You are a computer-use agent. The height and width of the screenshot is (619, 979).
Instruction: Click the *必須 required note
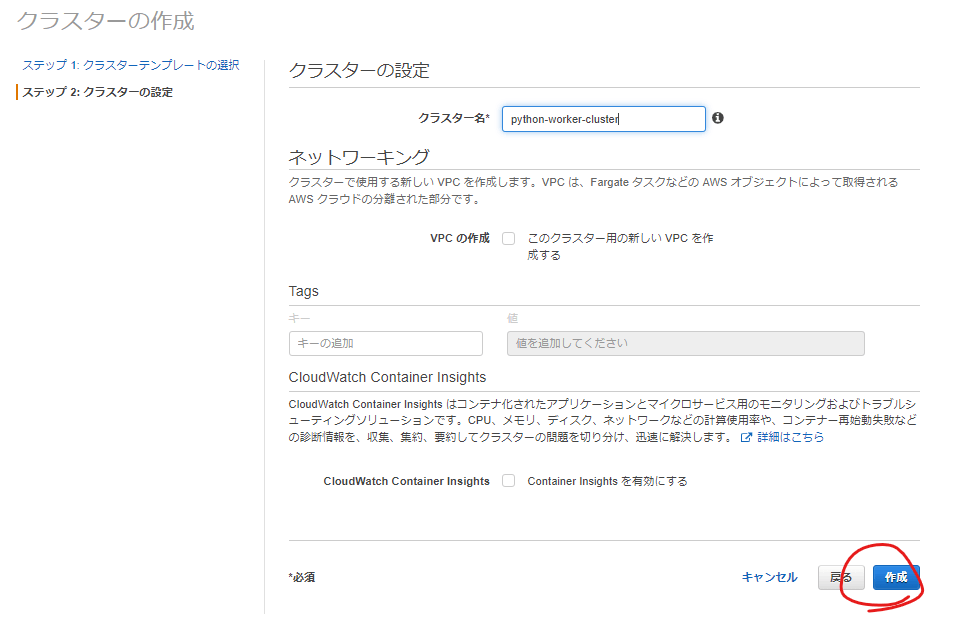302,577
